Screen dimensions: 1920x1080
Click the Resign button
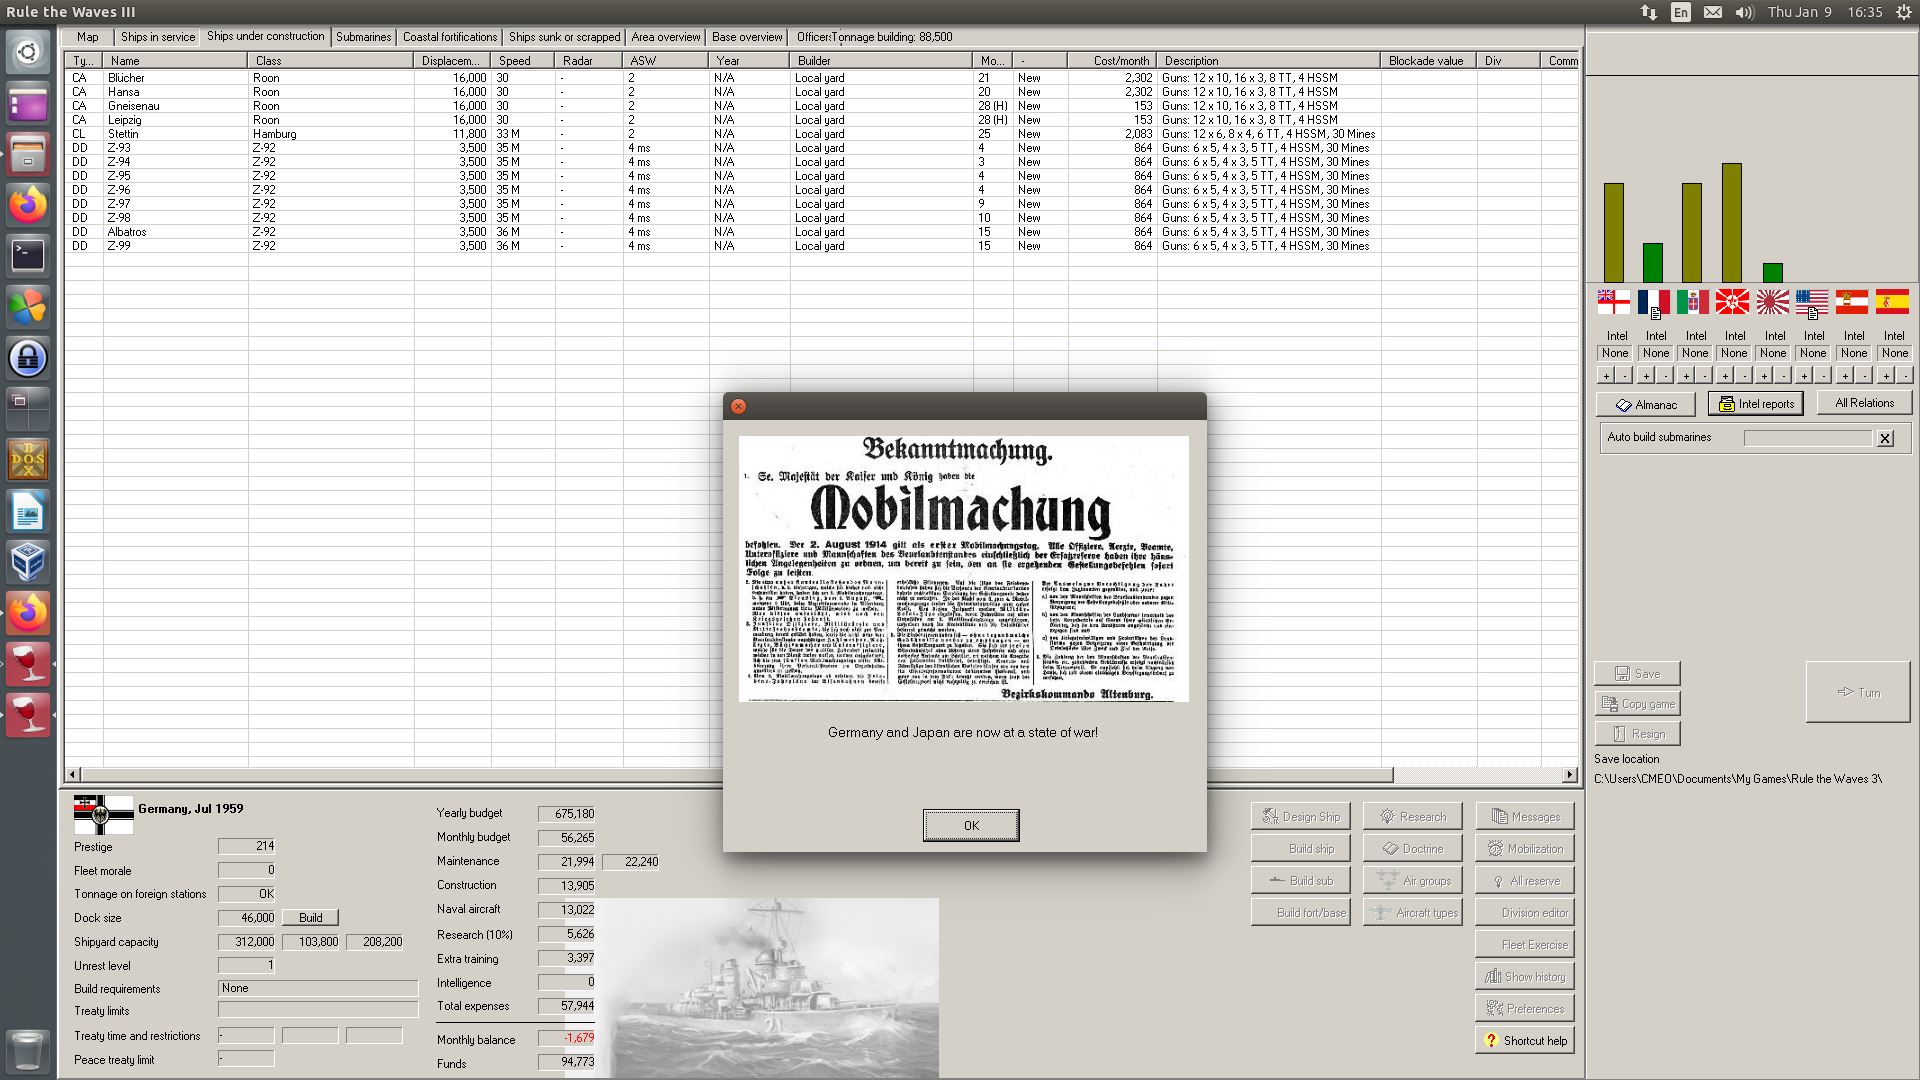tap(1637, 734)
